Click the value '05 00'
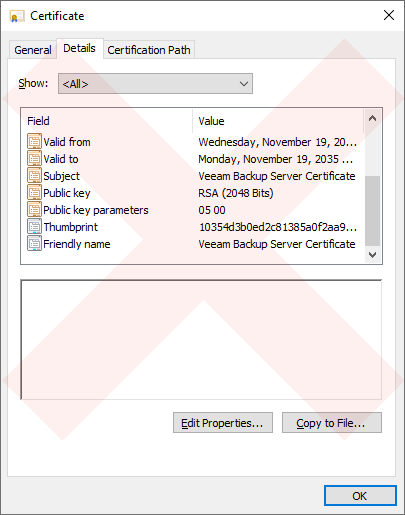The image size is (405, 515). pyautogui.click(x=212, y=210)
